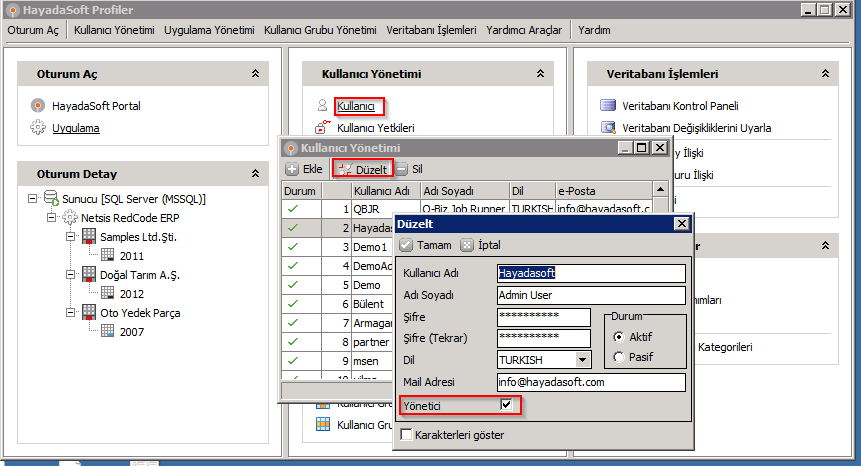Select the 2007 period grid icon
861x466 pixels.
pyautogui.click(x=108, y=331)
